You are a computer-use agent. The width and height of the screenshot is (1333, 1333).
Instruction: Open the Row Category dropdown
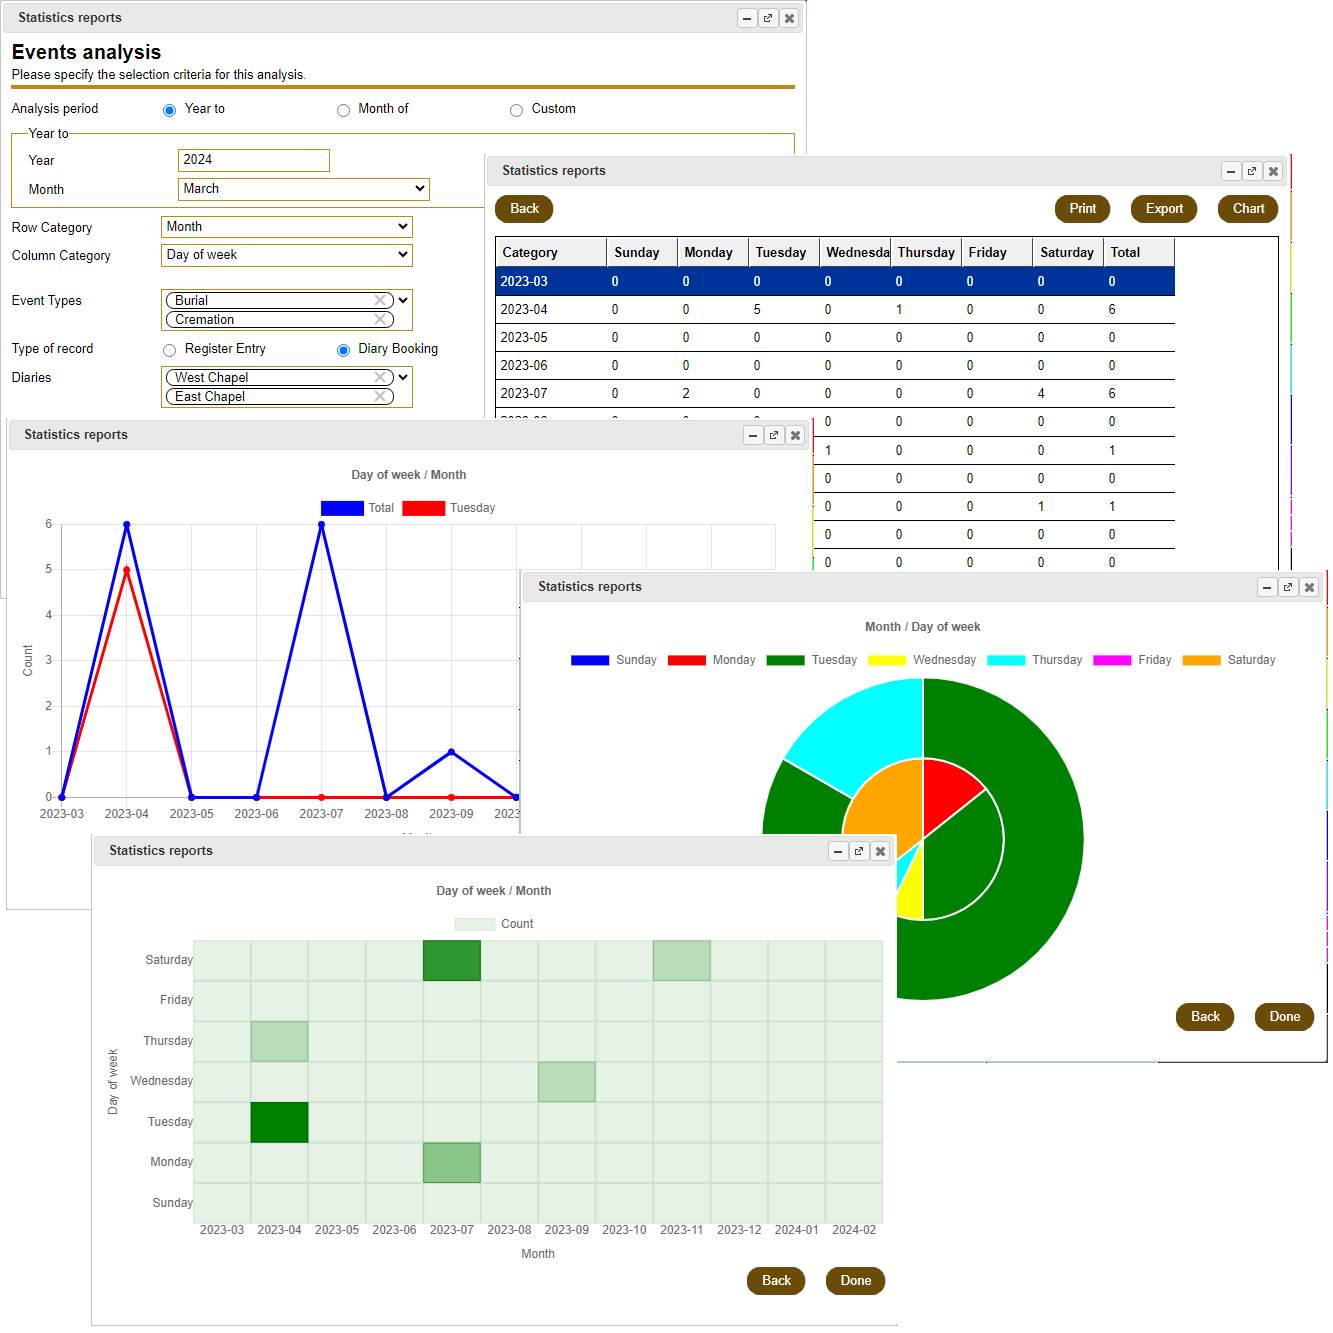[287, 227]
